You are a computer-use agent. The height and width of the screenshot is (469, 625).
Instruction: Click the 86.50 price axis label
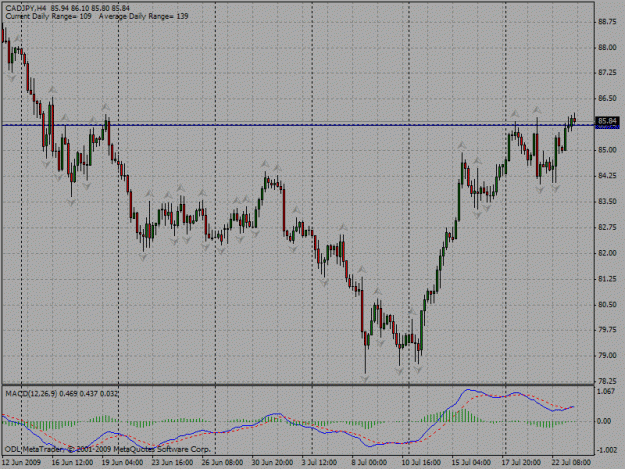607,98
